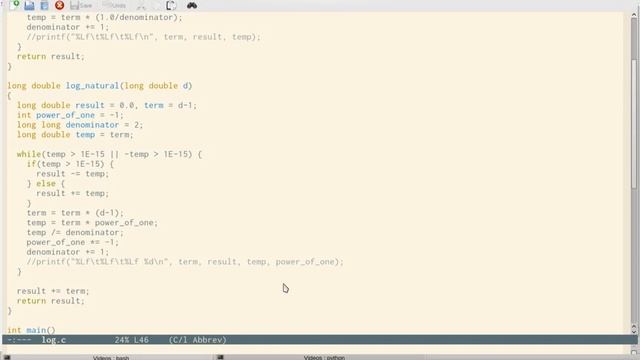Click the line 'int power_of_one = -1;'

pyautogui.click(x=70, y=115)
